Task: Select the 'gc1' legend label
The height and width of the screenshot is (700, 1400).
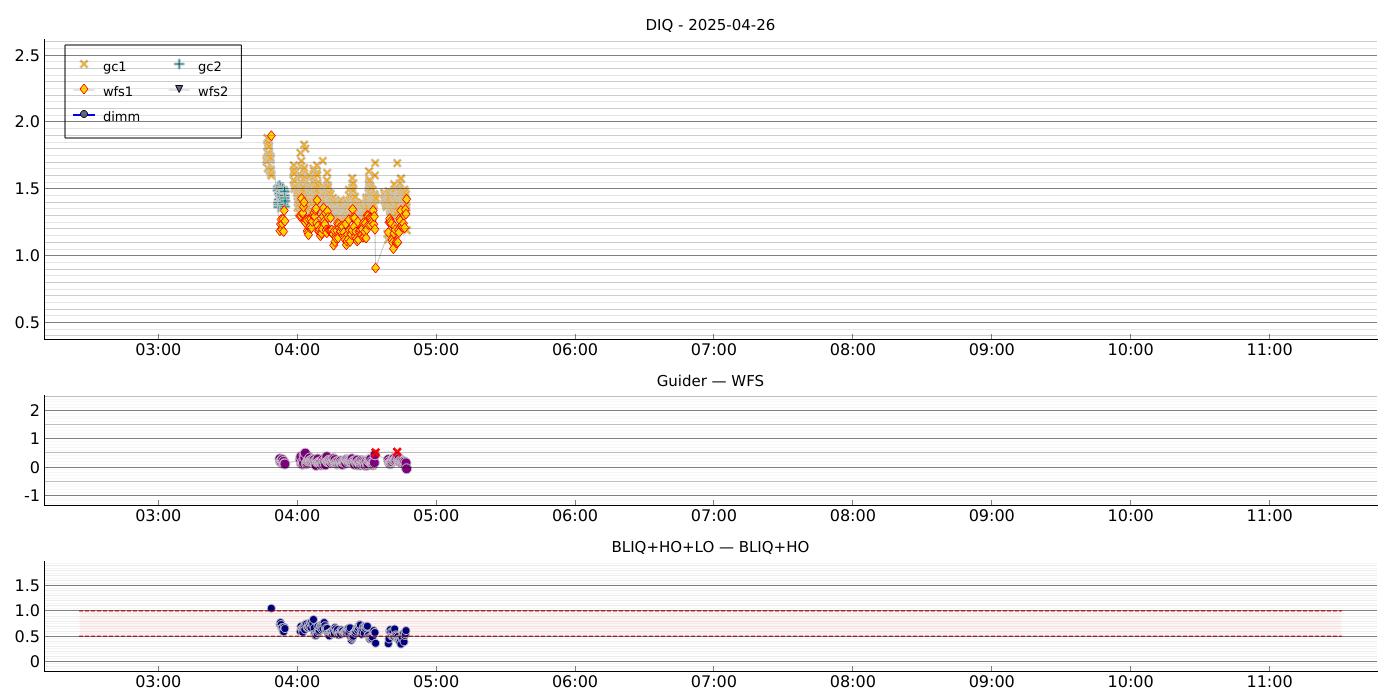Action: pyautogui.click(x=114, y=67)
